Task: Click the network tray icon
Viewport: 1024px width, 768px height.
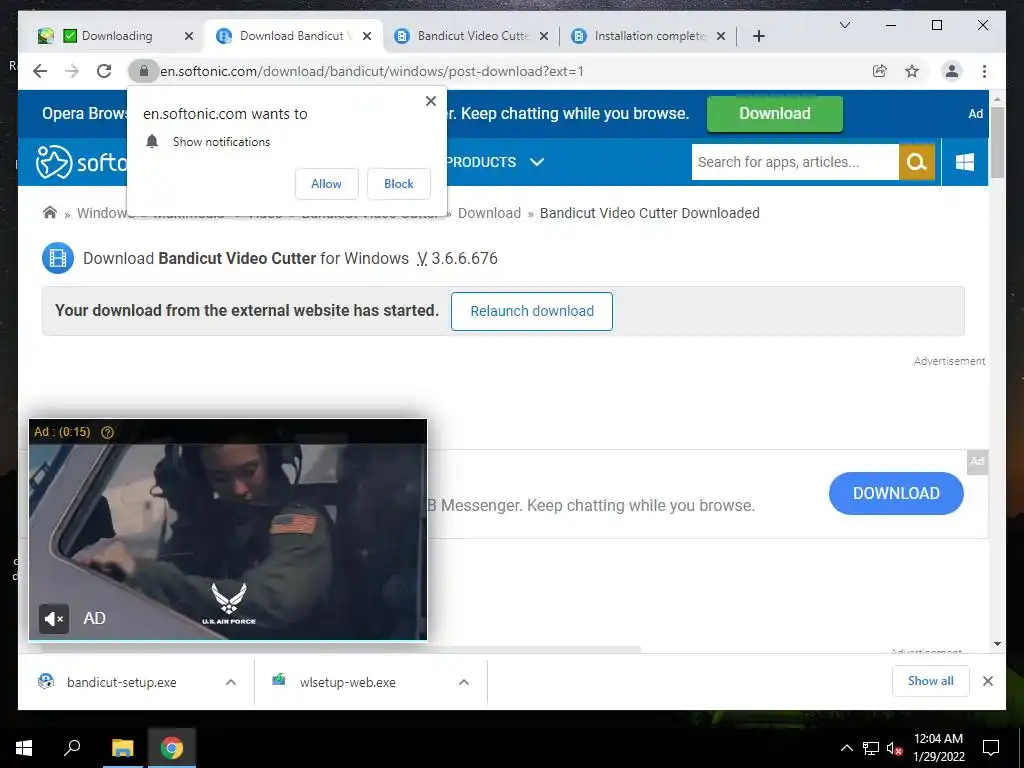Action: pyautogui.click(x=871, y=748)
